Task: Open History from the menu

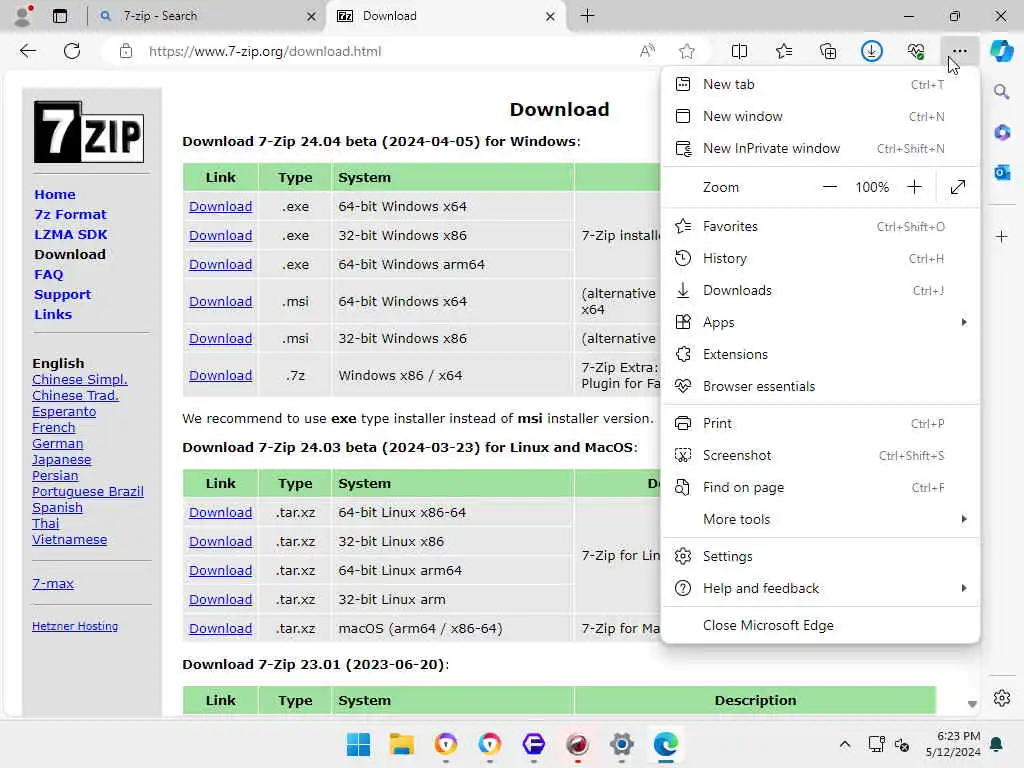Action: tap(820, 258)
